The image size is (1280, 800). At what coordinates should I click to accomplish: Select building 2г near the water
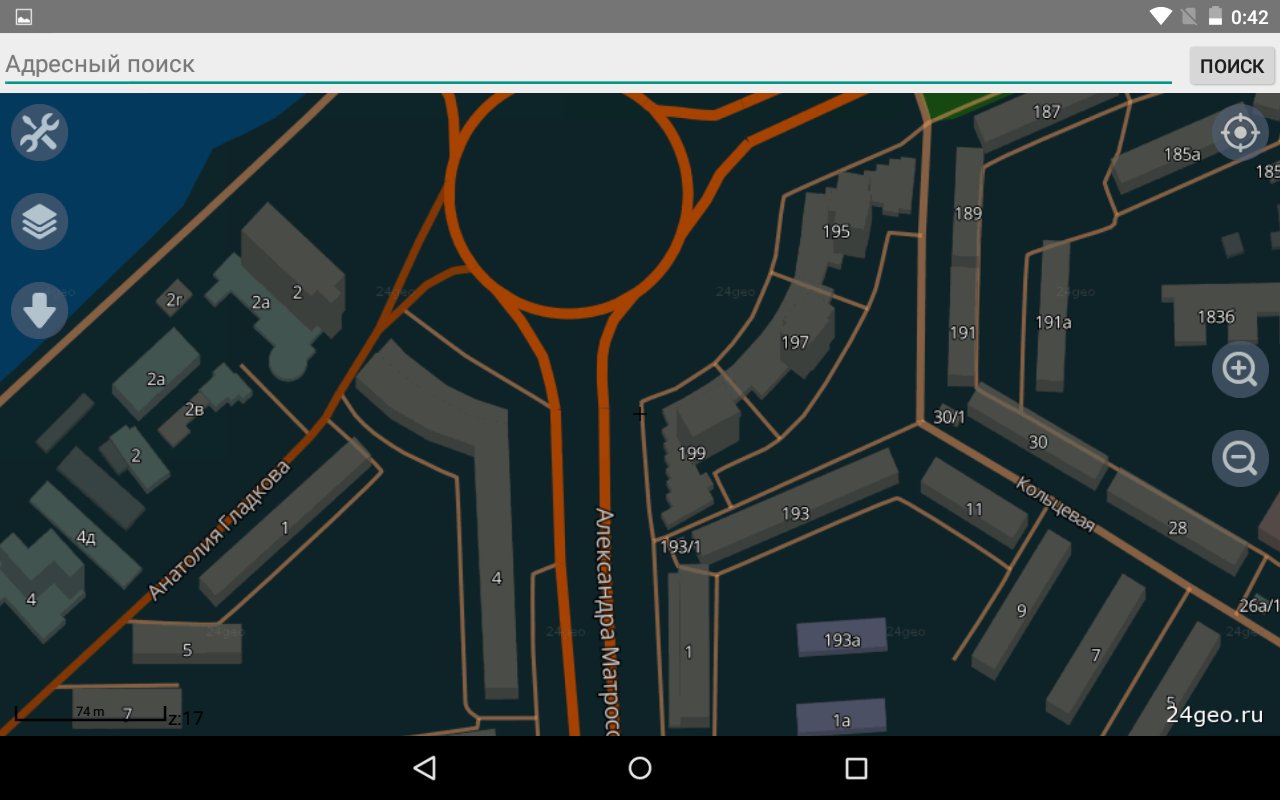(x=174, y=300)
